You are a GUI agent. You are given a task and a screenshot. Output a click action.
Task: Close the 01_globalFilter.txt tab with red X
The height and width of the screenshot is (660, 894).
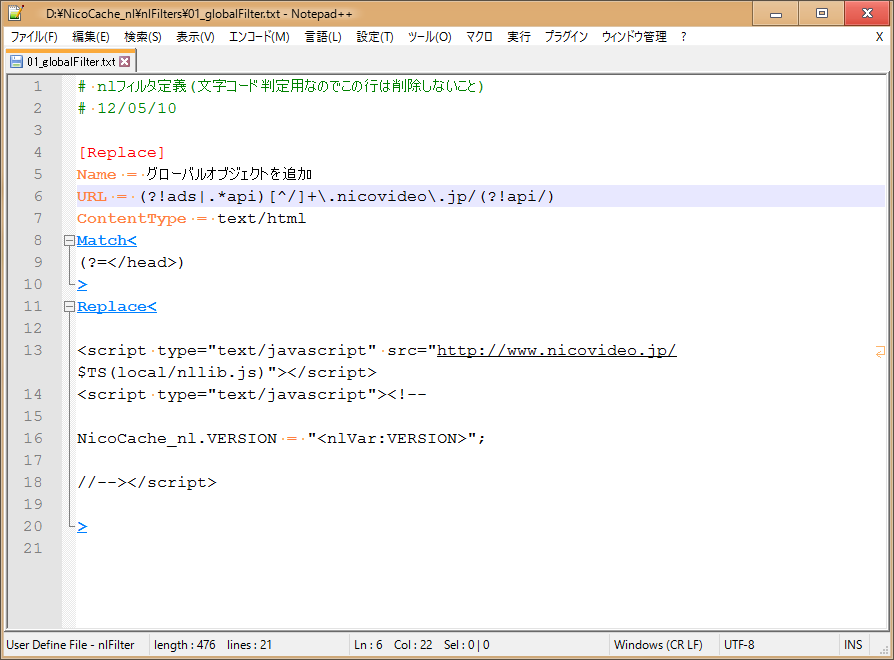(x=124, y=62)
